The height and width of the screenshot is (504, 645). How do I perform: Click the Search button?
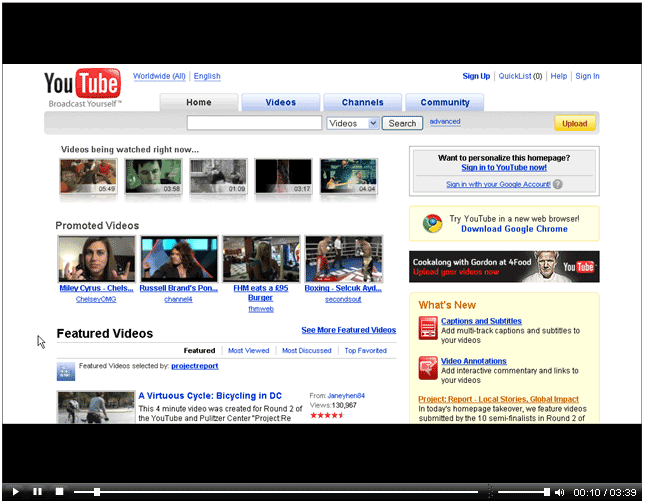(402, 123)
